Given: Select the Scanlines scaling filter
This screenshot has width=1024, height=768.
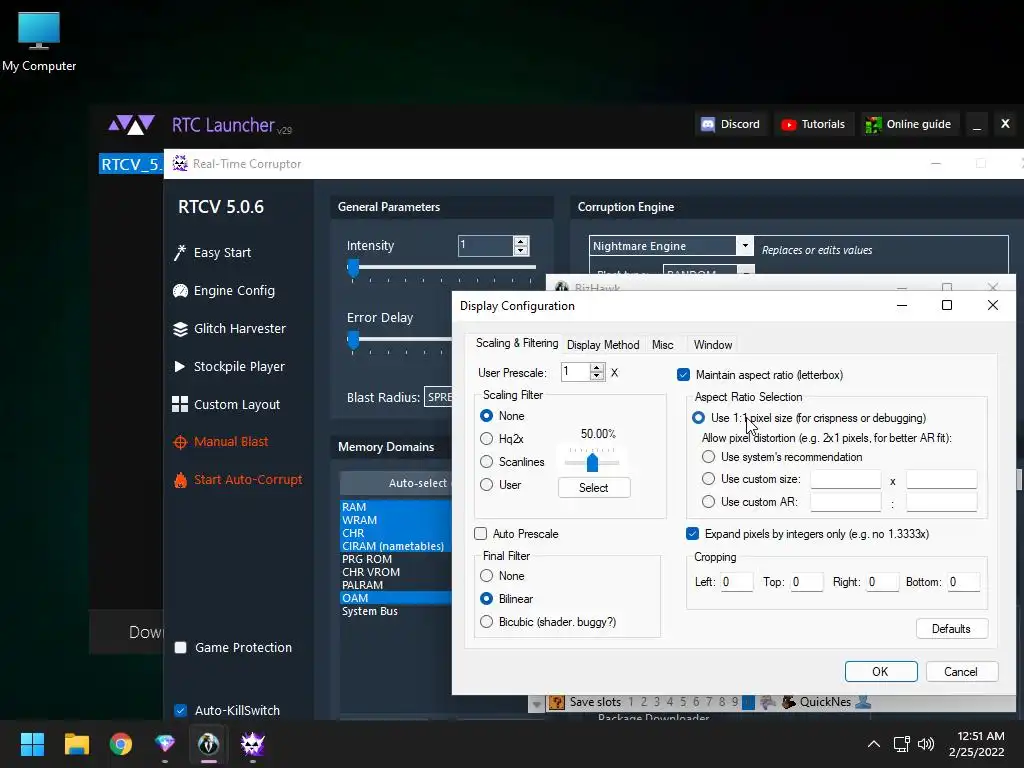Looking at the screenshot, I should [487, 462].
